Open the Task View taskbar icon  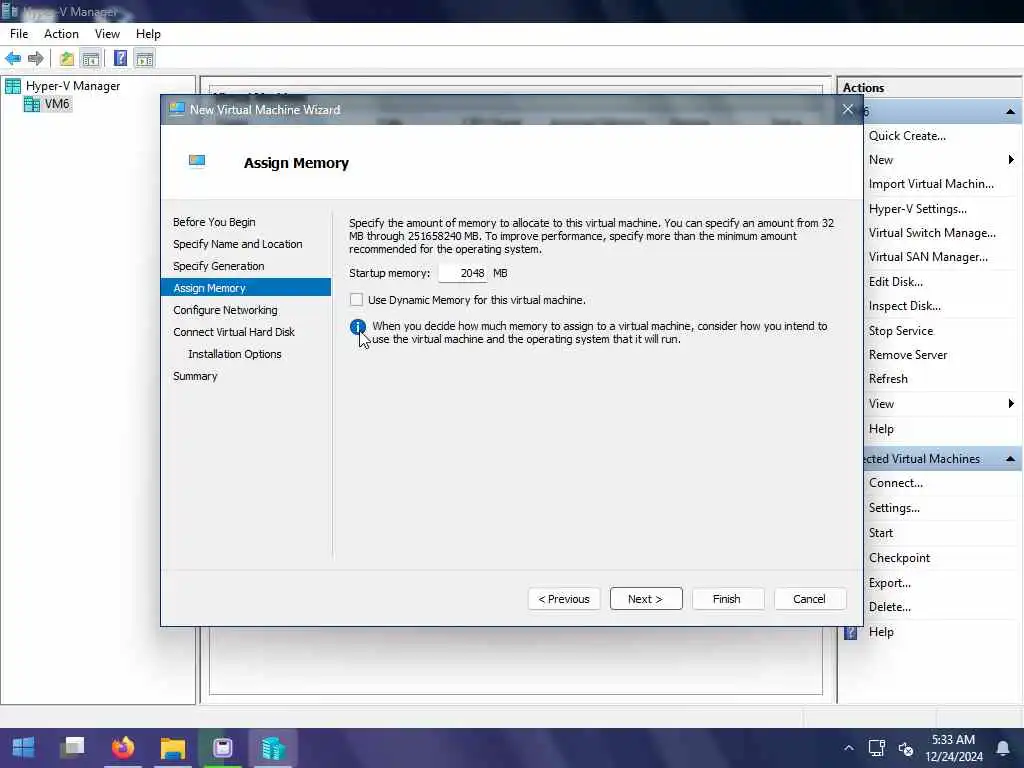tap(73, 747)
